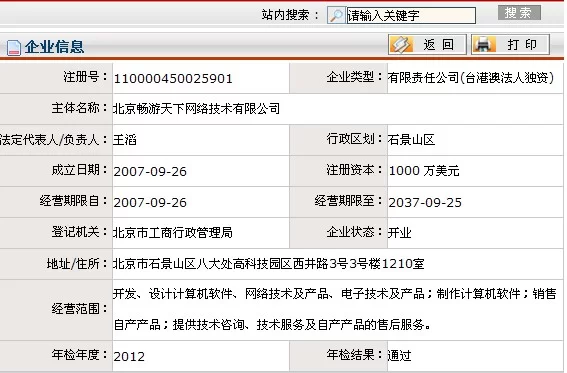Click the 返回 back button
Screen dimensions: 567x373
[427, 44]
